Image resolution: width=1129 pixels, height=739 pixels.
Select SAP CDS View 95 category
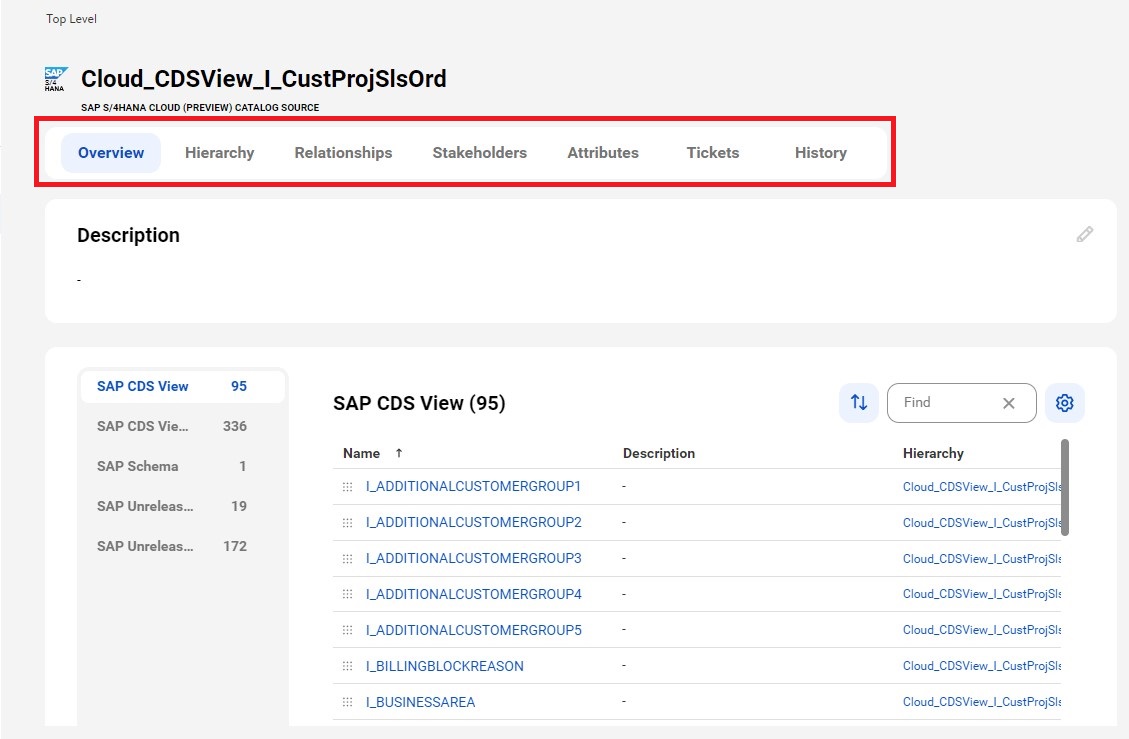(x=181, y=386)
